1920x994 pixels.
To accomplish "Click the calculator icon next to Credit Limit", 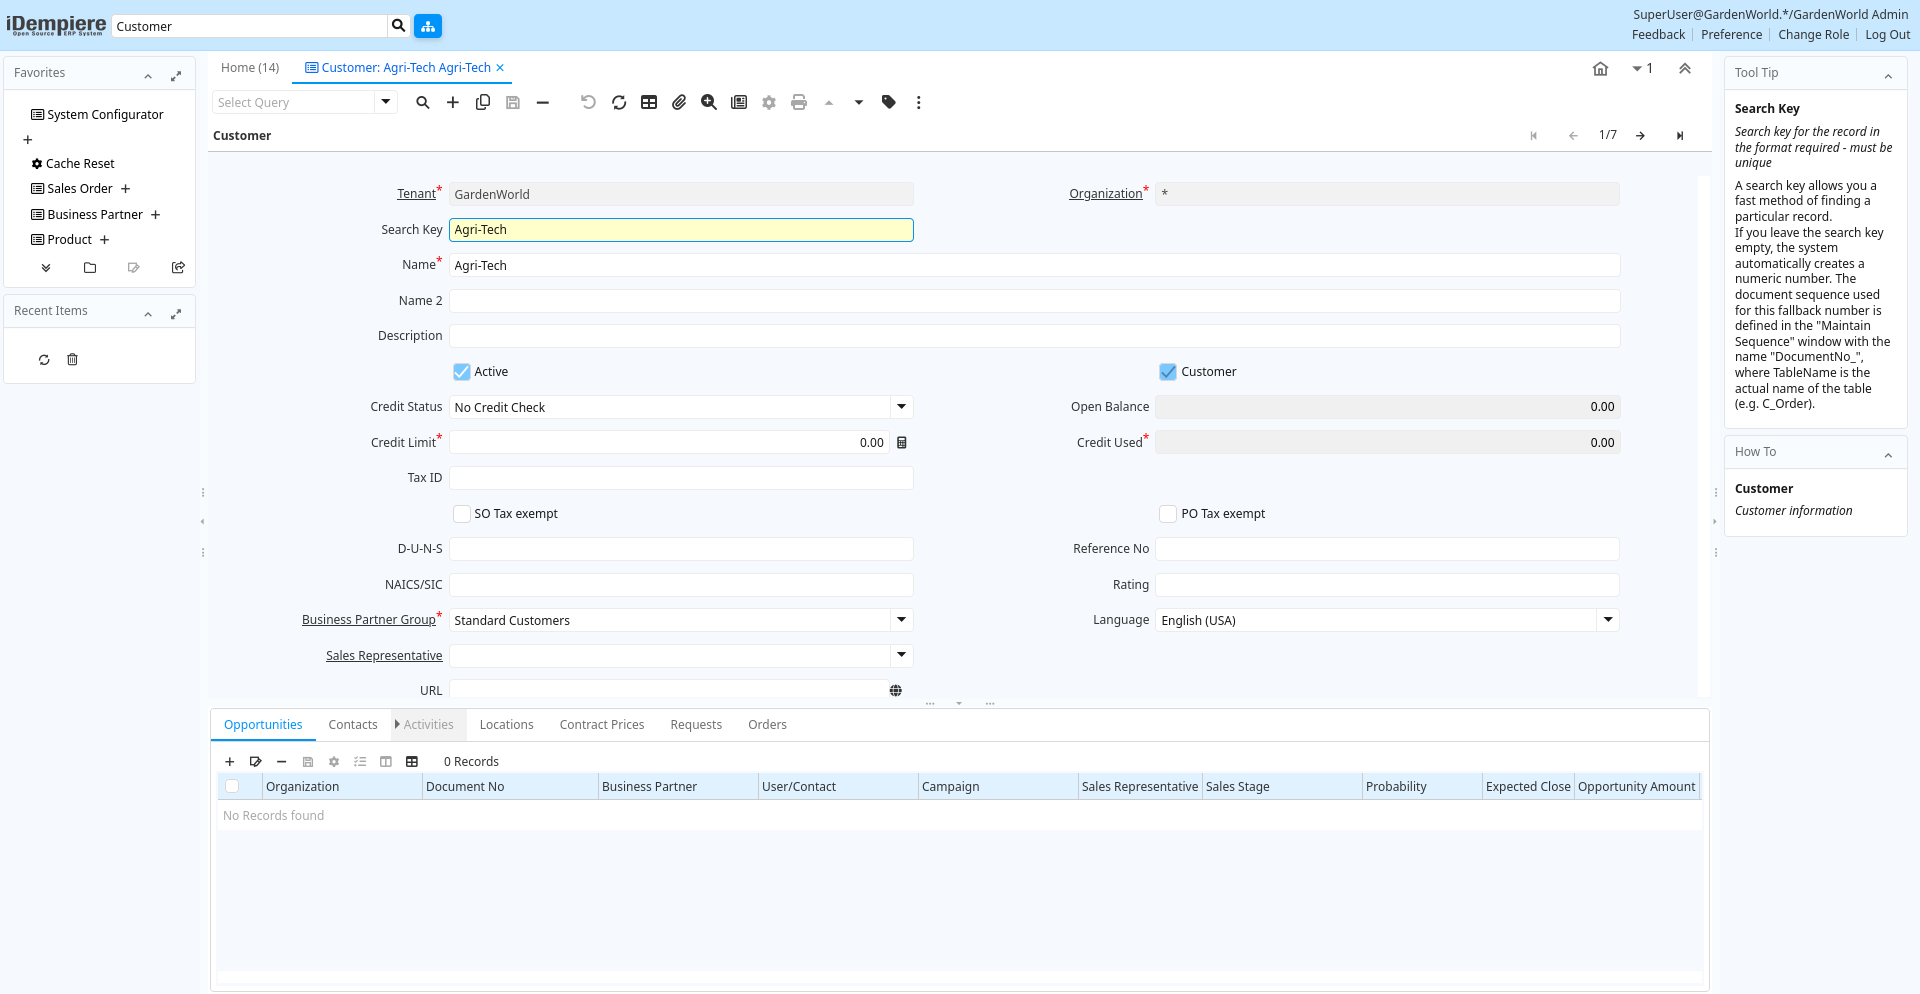I will tap(902, 443).
